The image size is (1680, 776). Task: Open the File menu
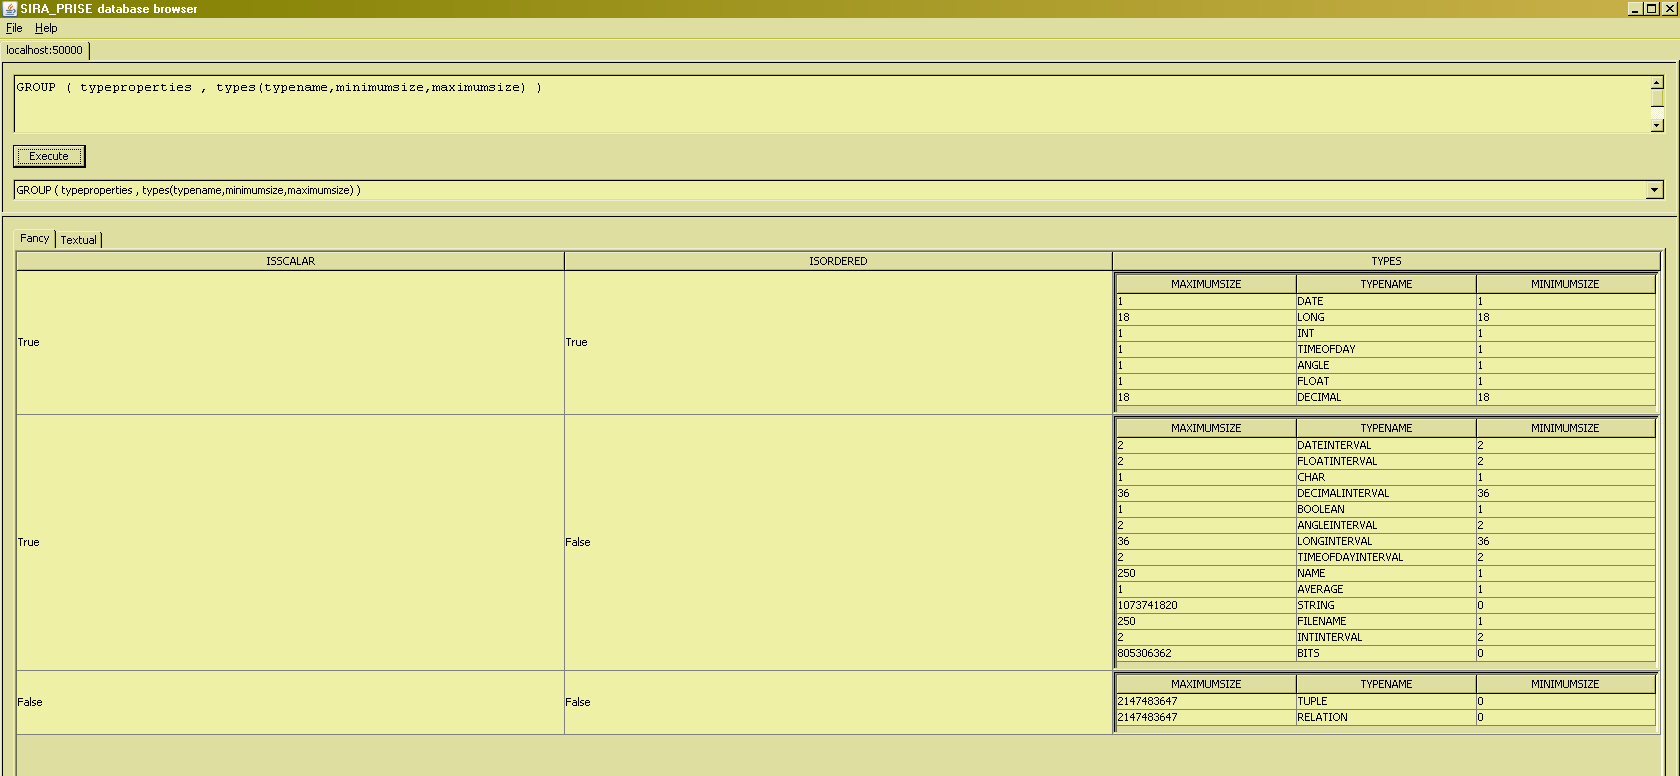click(x=14, y=28)
